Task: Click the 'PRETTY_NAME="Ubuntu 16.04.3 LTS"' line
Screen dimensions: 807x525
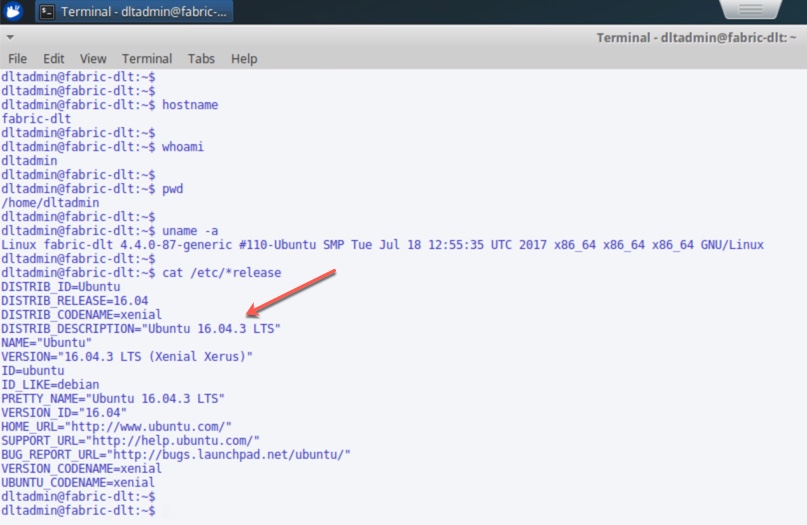Action: pyautogui.click(x=113, y=398)
